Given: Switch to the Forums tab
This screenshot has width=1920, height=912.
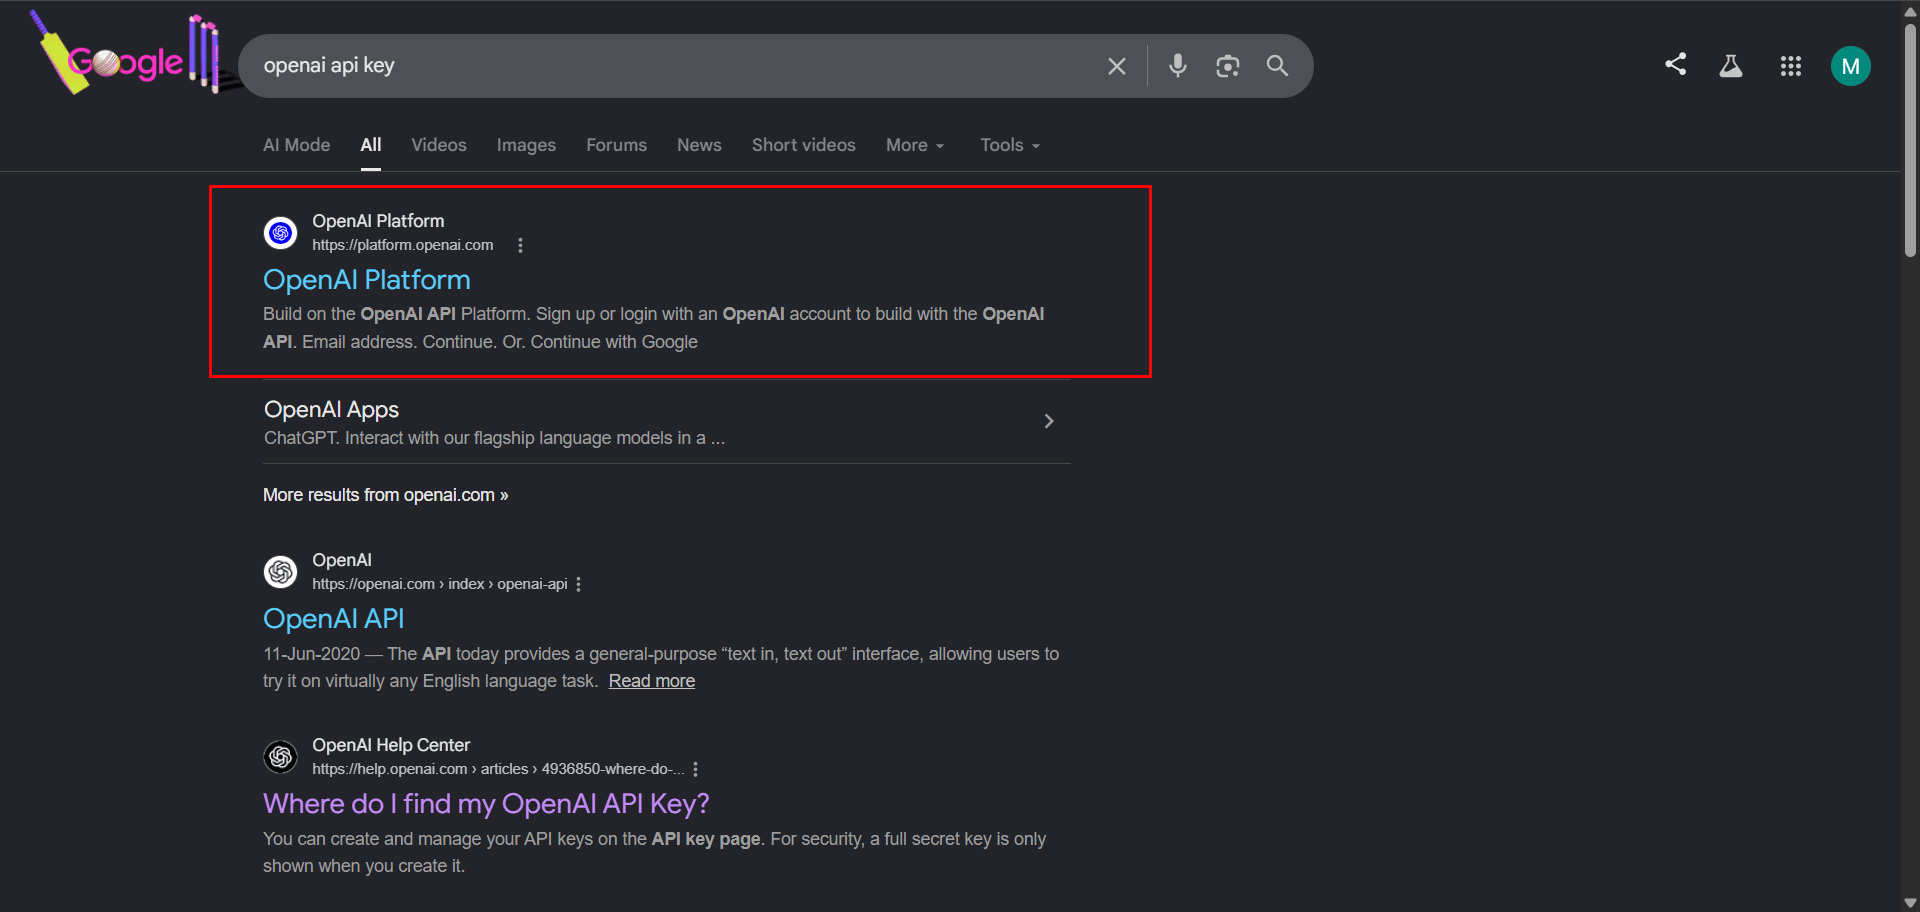Looking at the screenshot, I should click(x=617, y=145).
